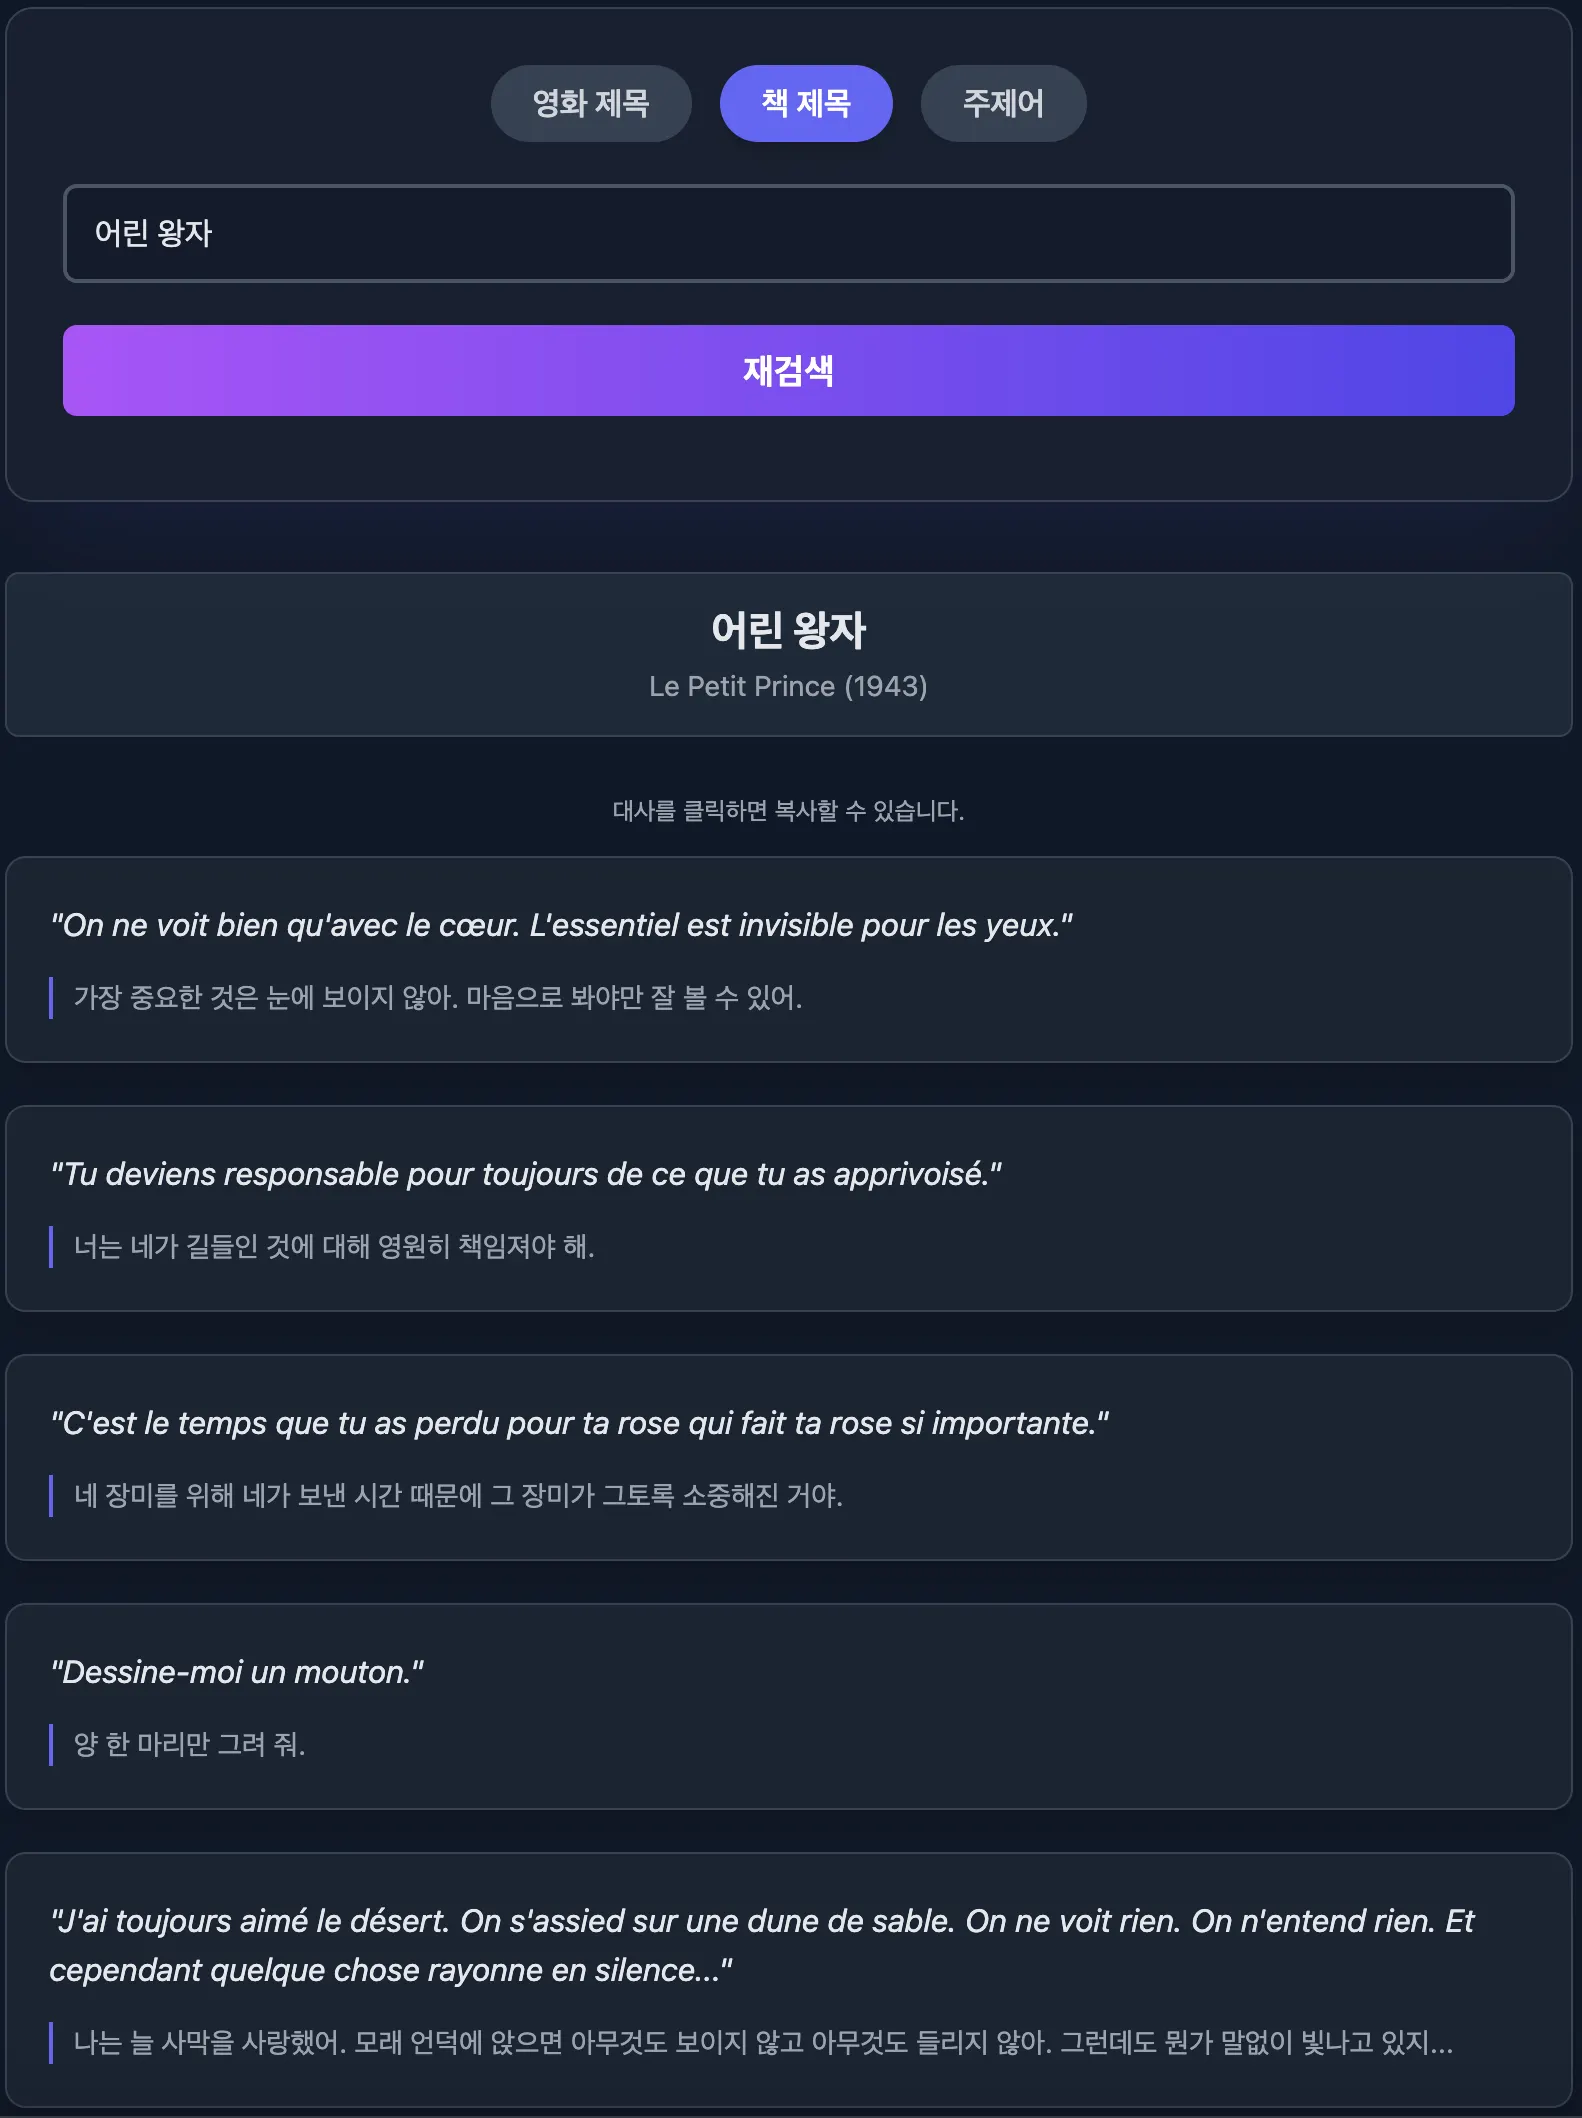Screen dimensions: 1582x2118
Task: Click the translation 양 한 마리만 그려 줘
Action: [x=190, y=1744]
